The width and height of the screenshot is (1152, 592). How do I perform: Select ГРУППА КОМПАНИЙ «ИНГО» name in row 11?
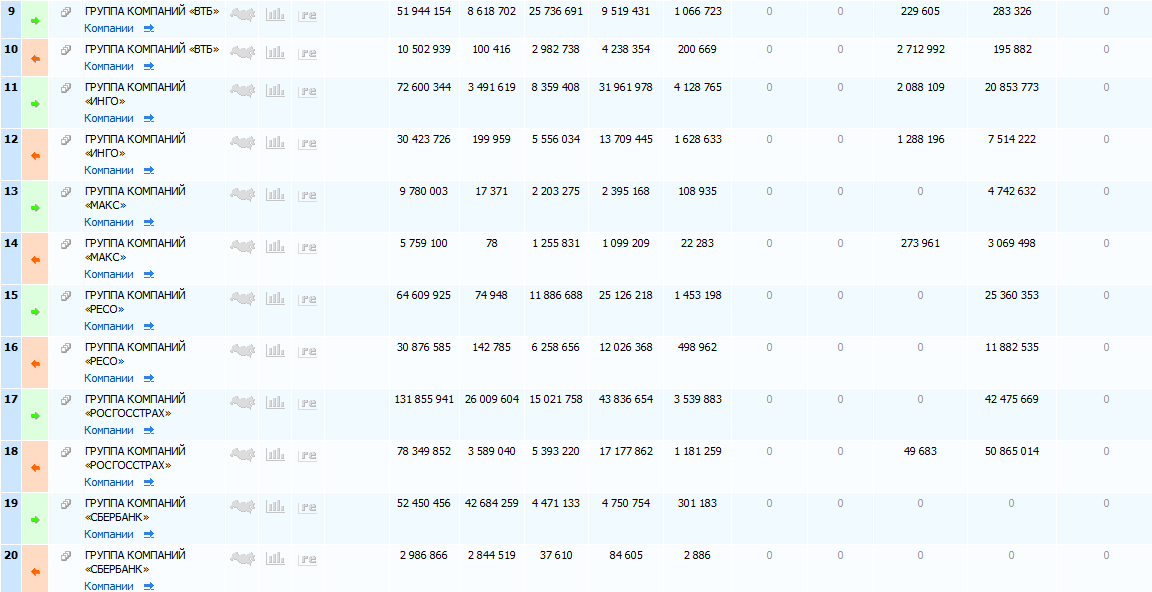pos(135,94)
